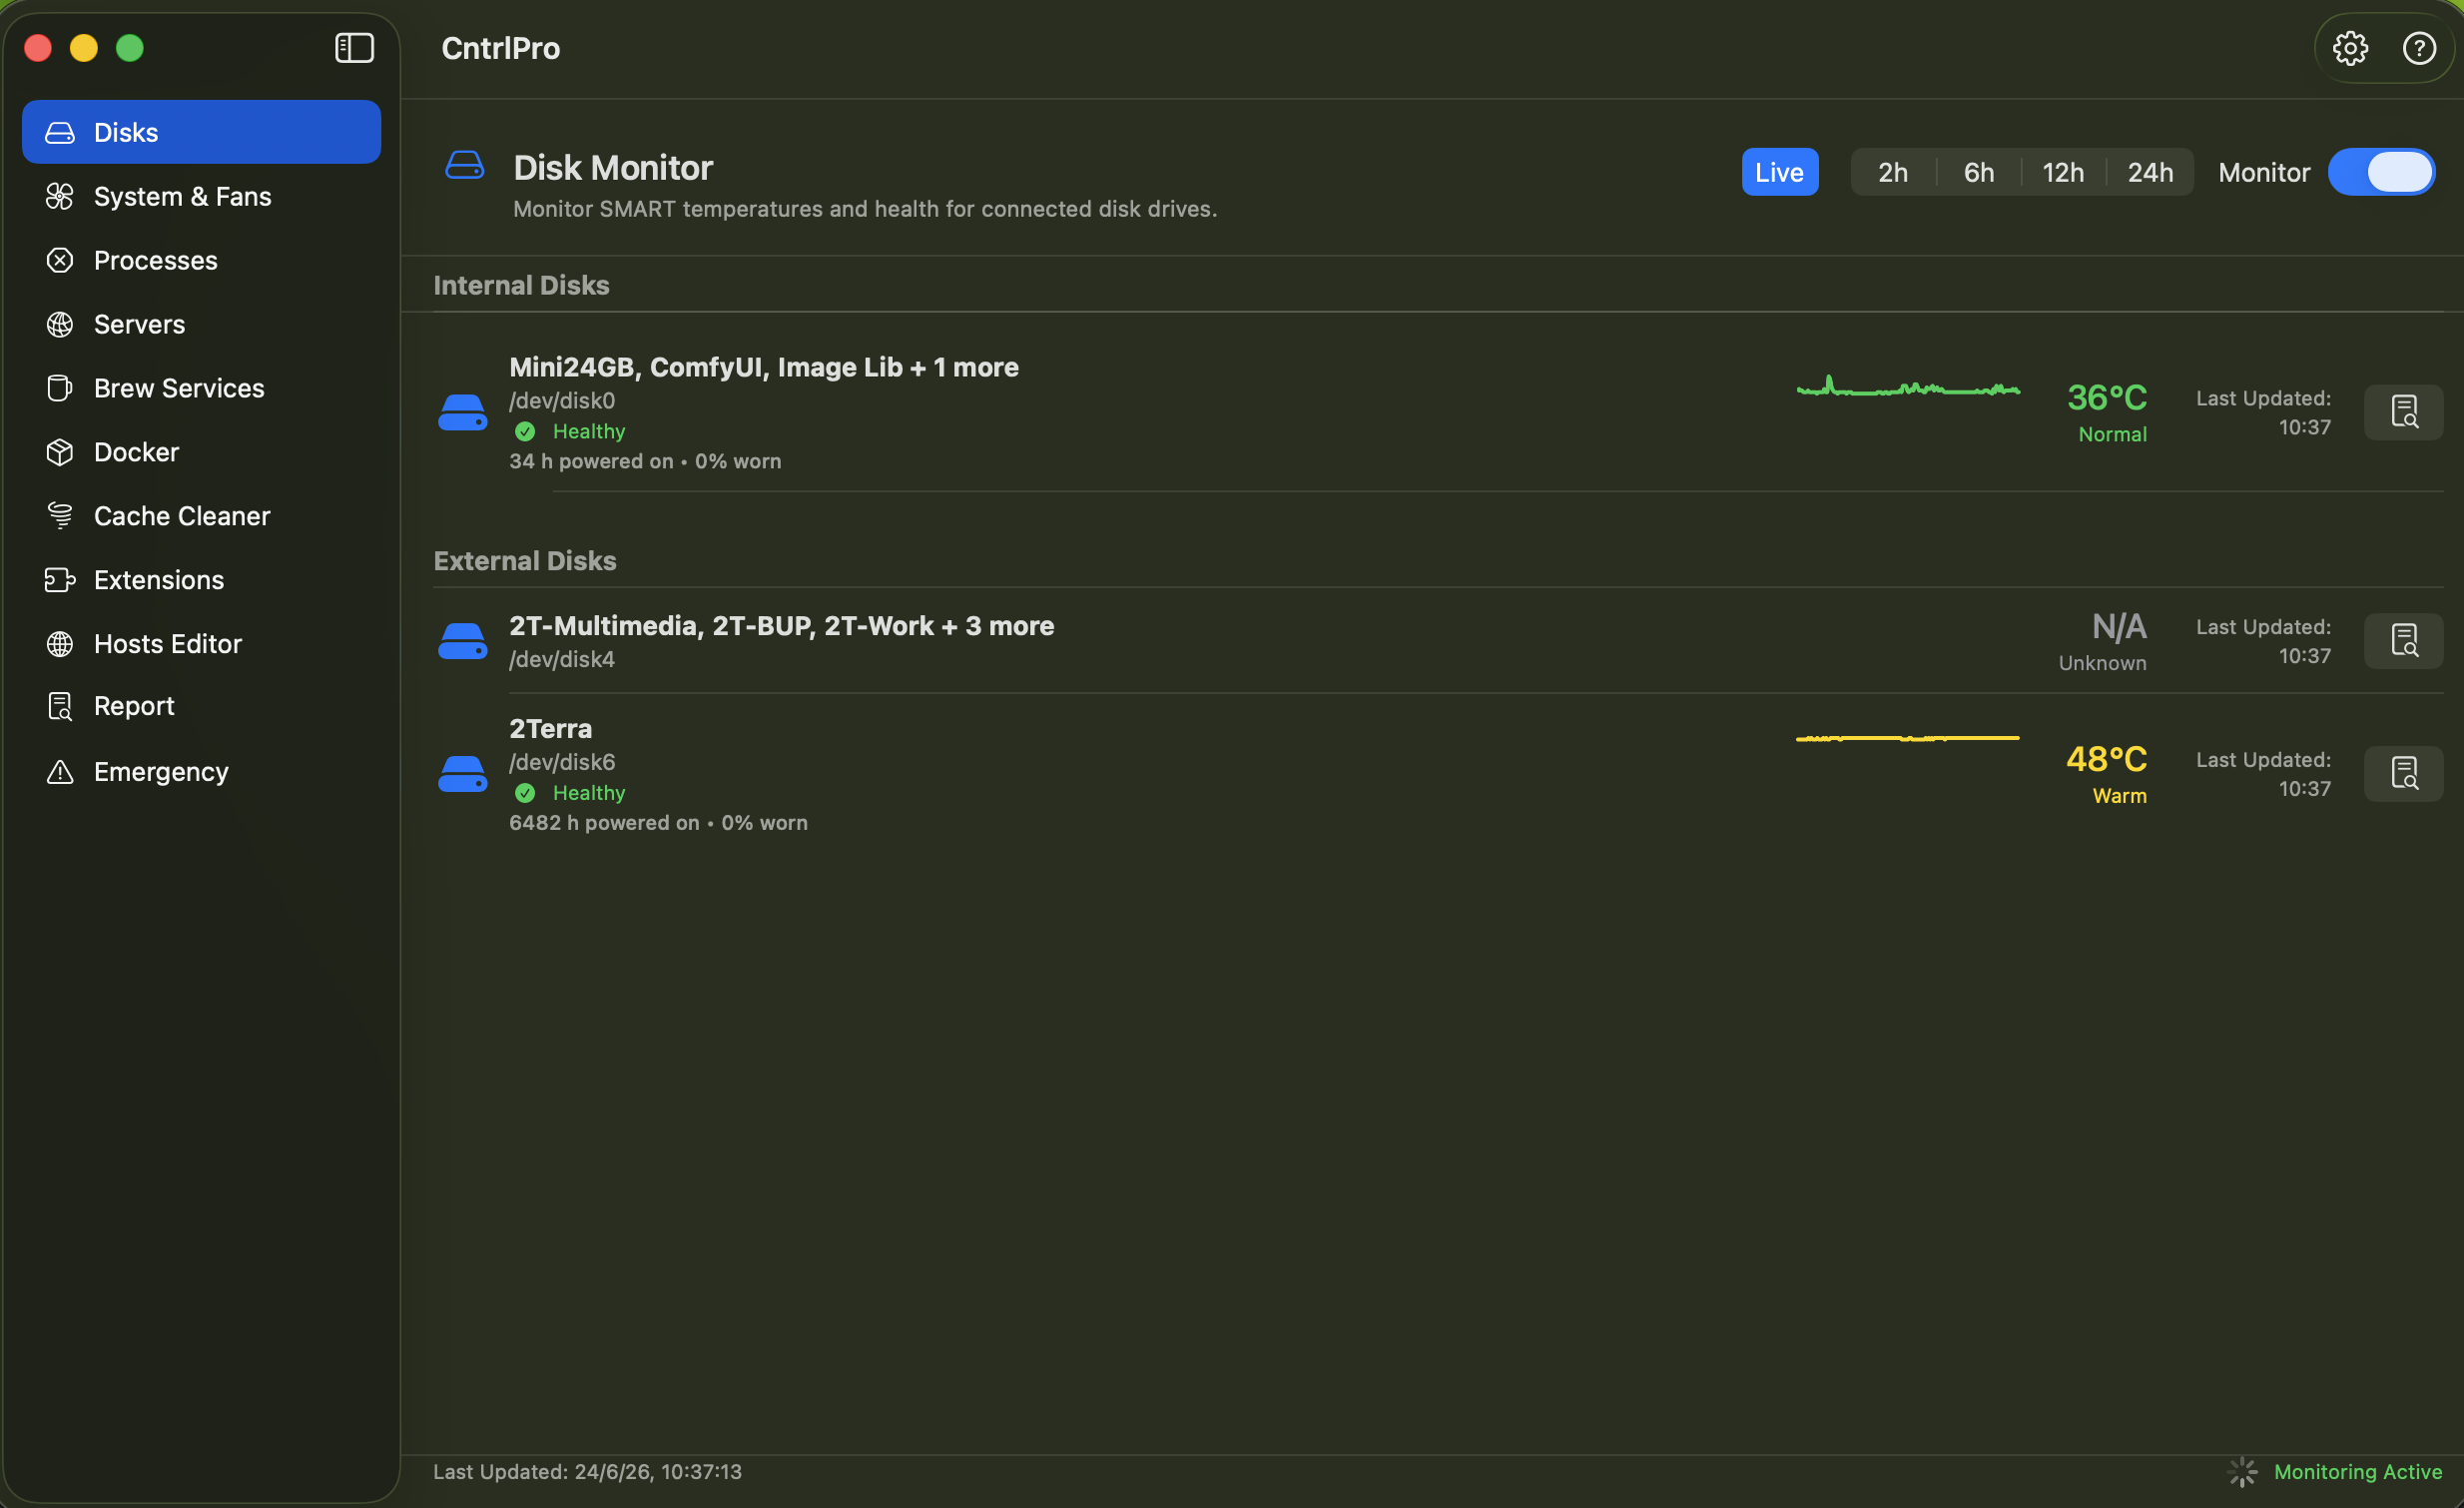Open SMART details for /dev/disk0
The width and height of the screenshot is (2464, 1508).
click(x=2403, y=412)
